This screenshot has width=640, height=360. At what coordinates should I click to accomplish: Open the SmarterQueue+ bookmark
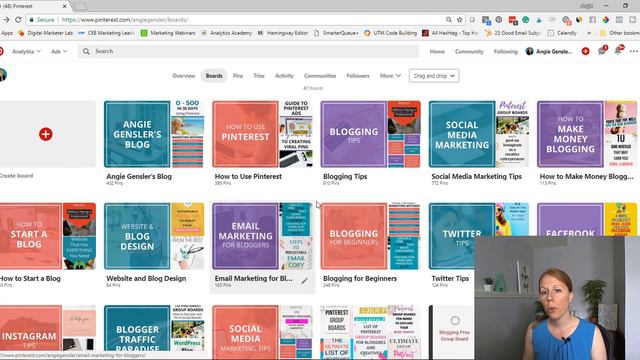(x=336, y=33)
